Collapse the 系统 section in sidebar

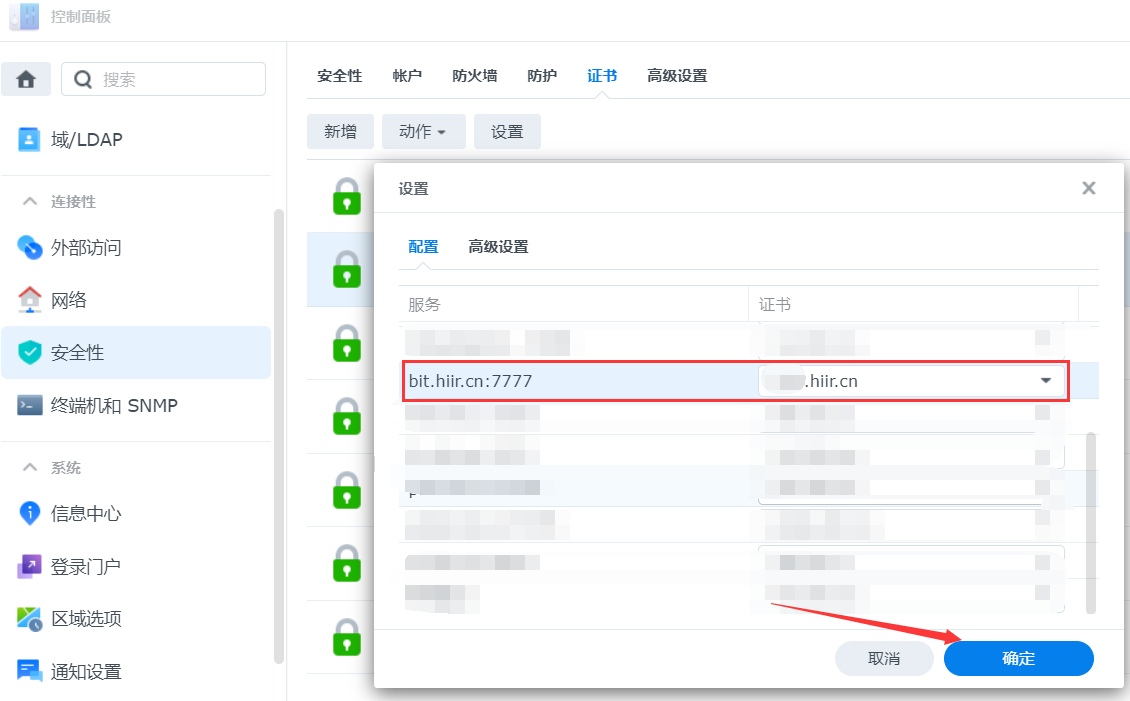[30, 467]
